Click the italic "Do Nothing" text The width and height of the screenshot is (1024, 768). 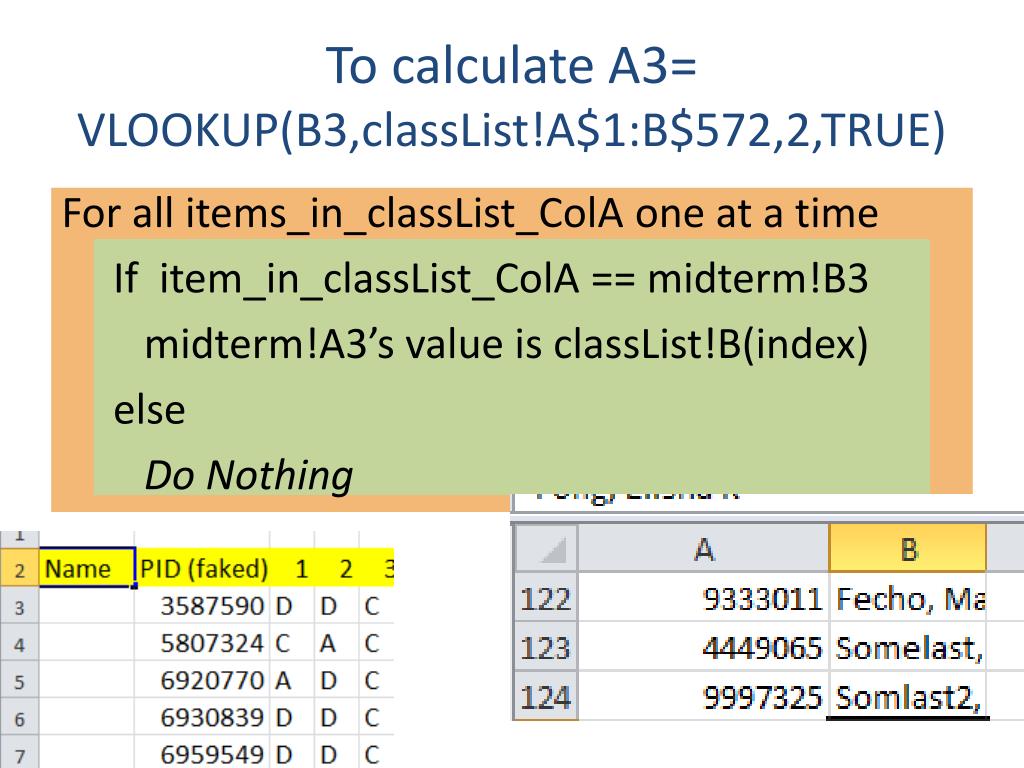pyautogui.click(x=249, y=475)
